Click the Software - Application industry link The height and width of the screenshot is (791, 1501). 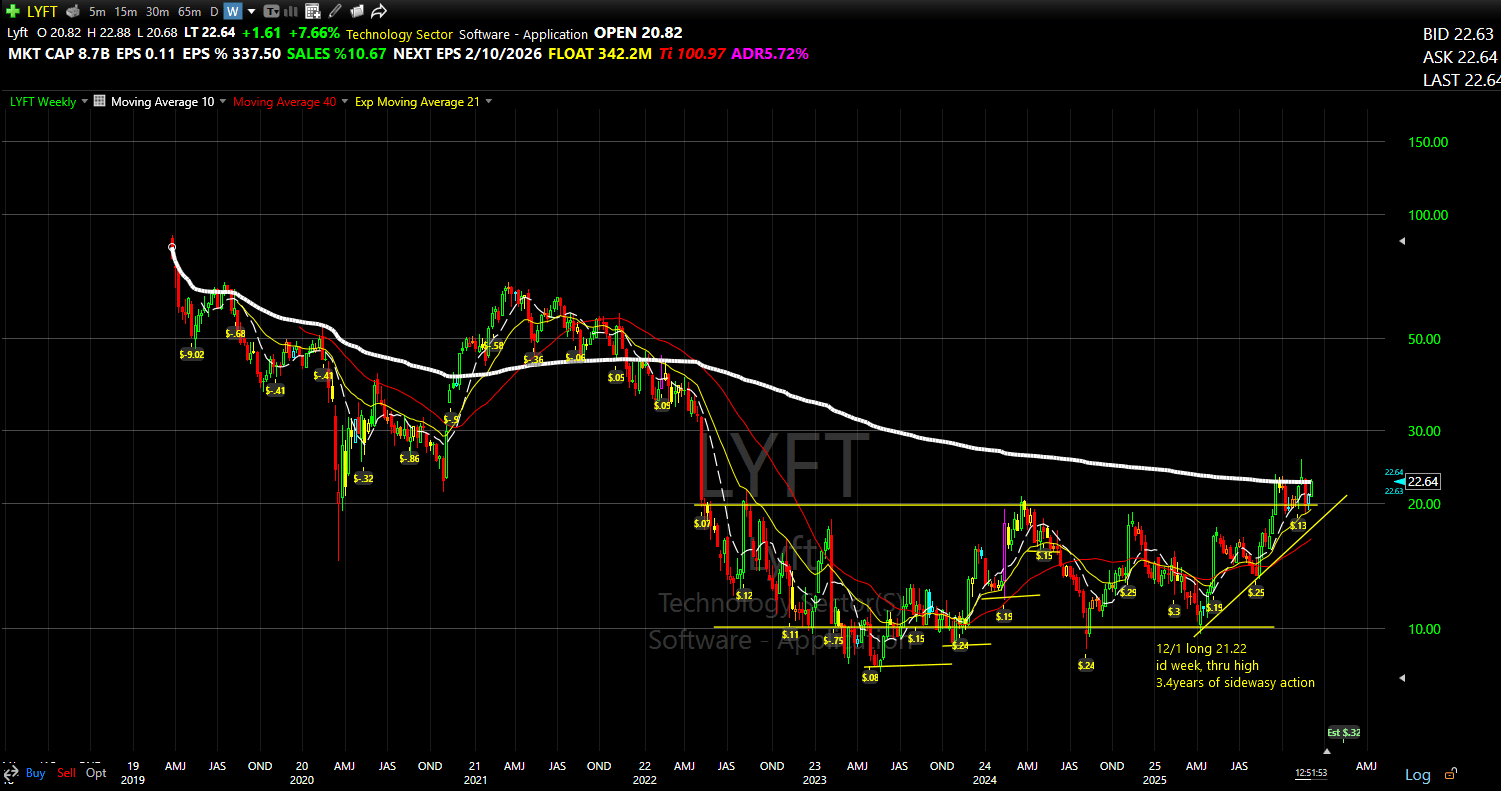click(523, 34)
